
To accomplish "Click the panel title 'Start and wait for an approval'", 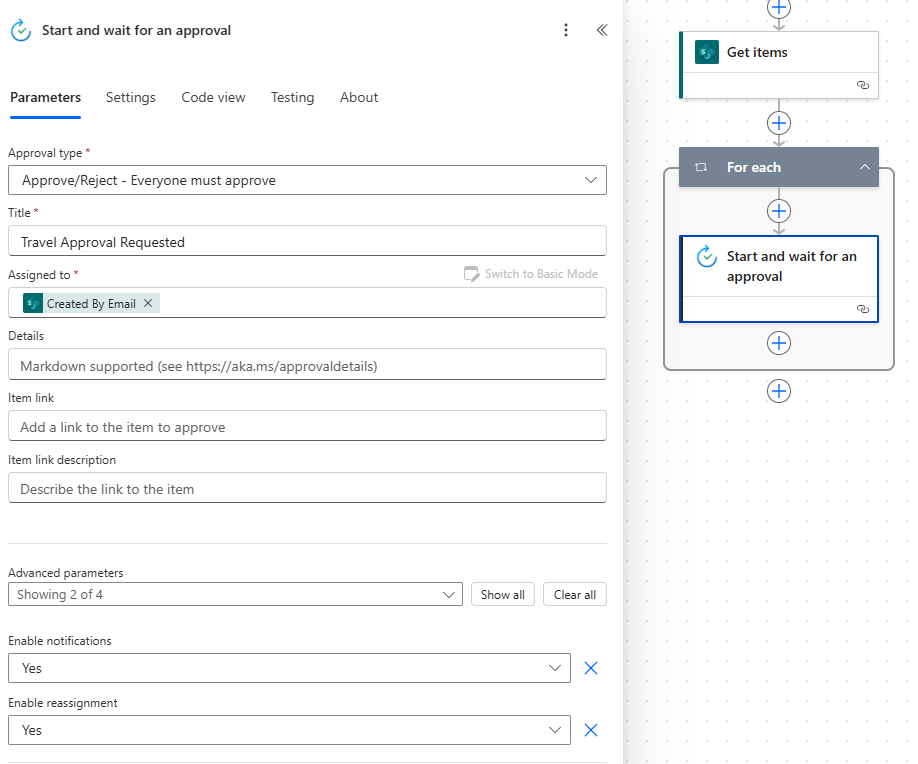I will [x=136, y=30].
